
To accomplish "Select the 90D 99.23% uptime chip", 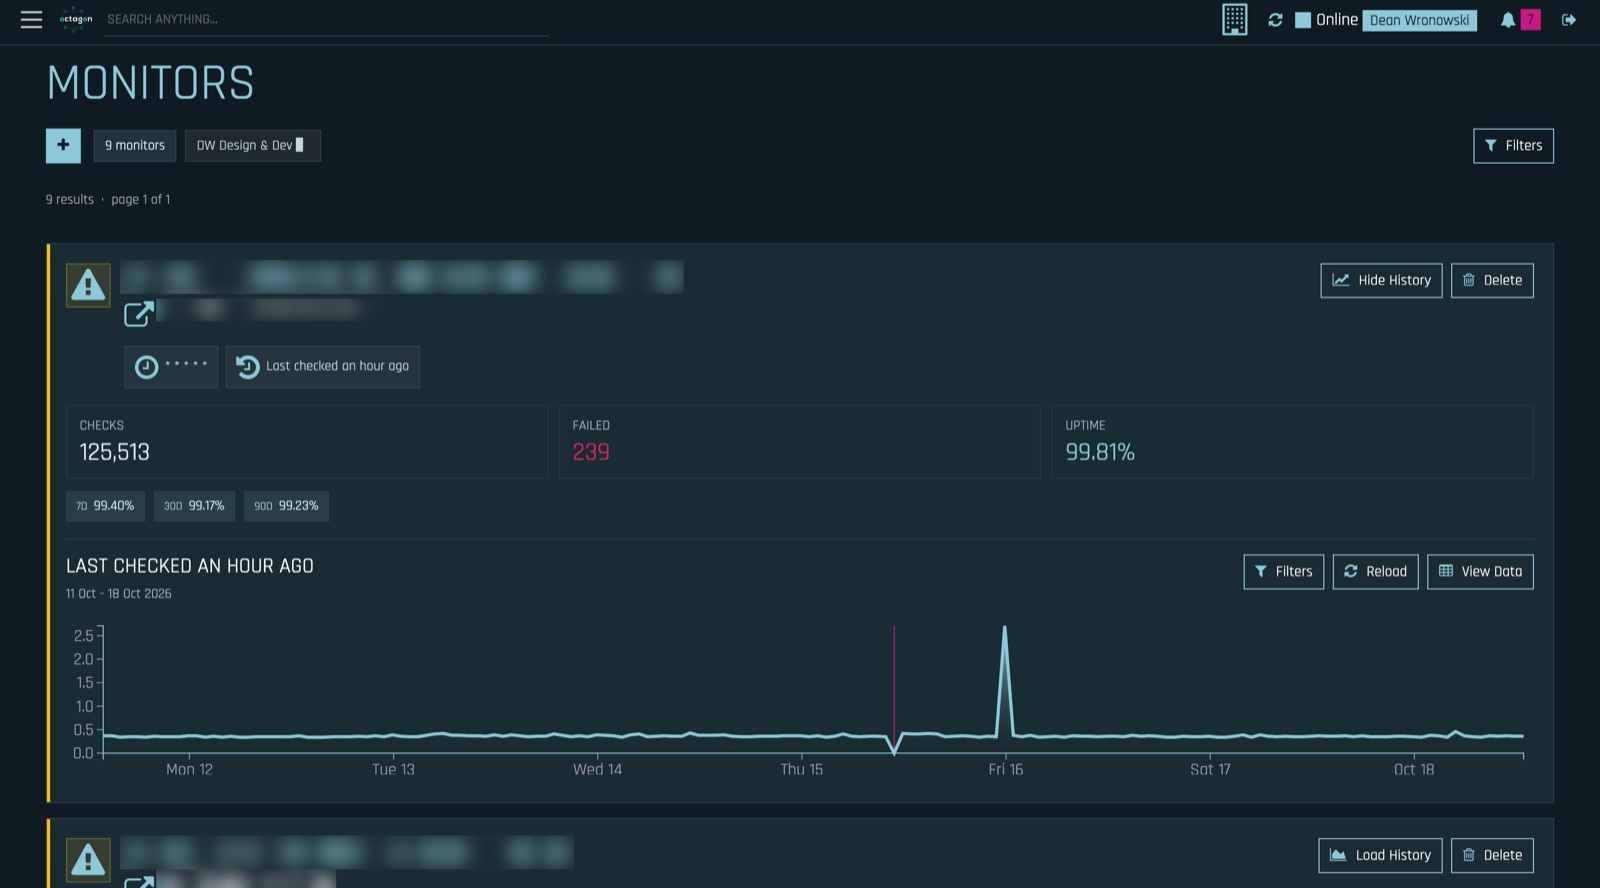I will click(286, 506).
